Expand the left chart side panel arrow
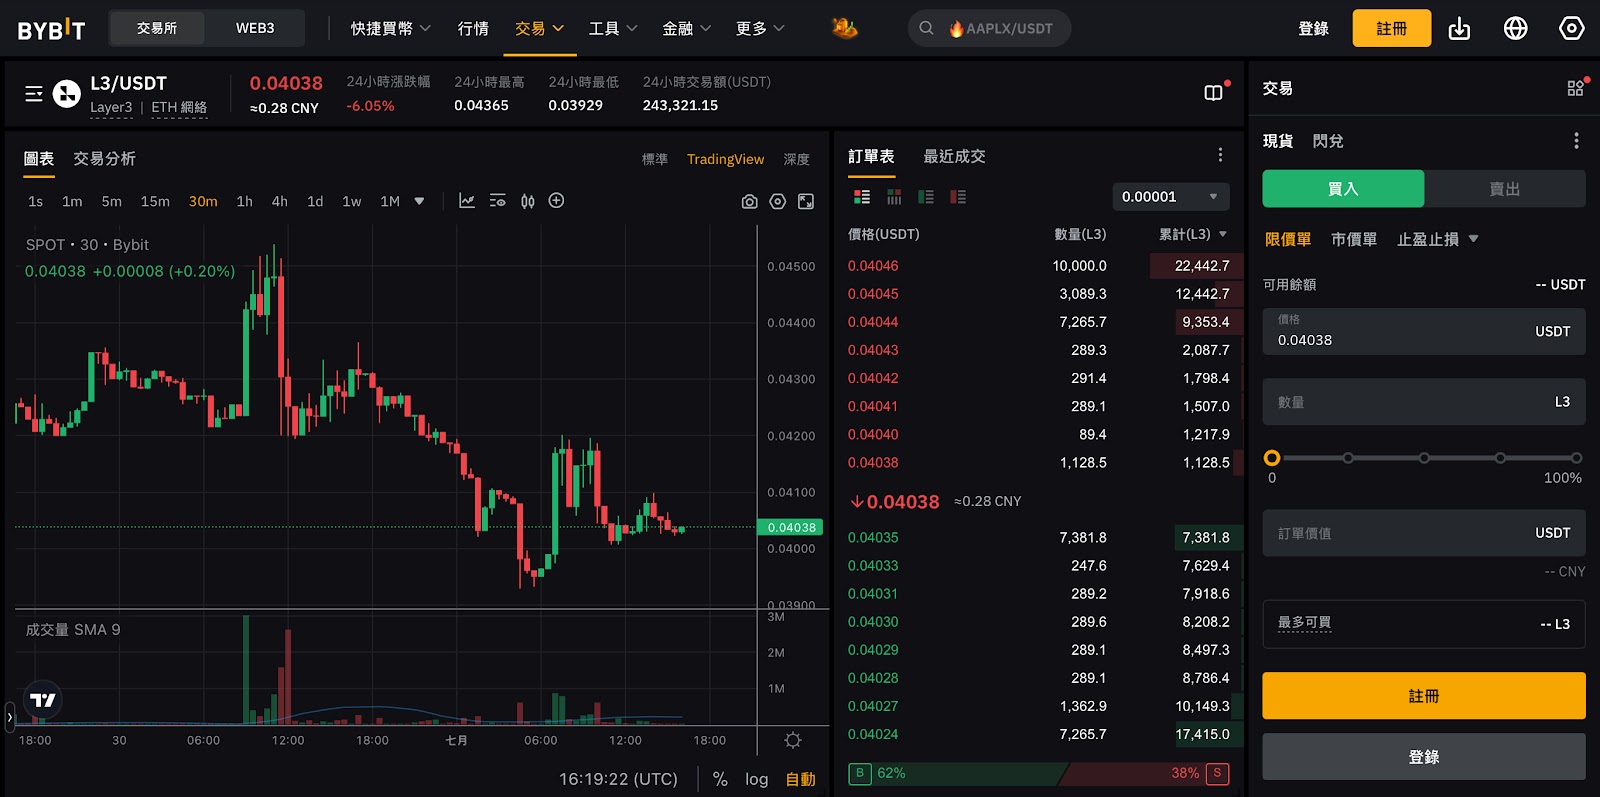Viewport: 1600px width, 797px height. click(10, 717)
